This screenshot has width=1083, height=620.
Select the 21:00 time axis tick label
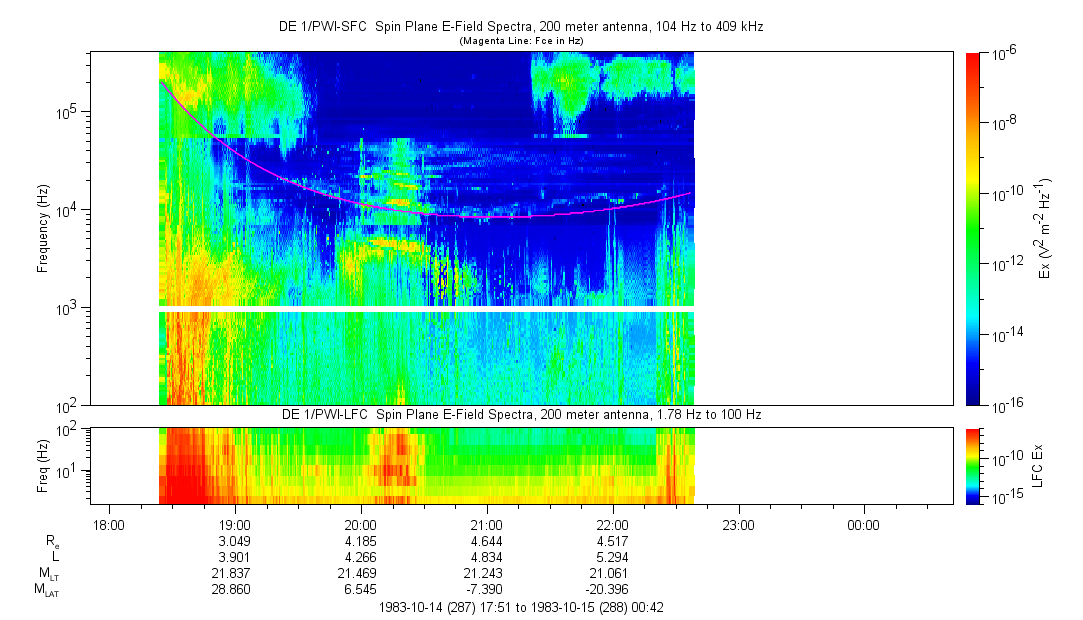pyautogui.click(x=486, y=525)
